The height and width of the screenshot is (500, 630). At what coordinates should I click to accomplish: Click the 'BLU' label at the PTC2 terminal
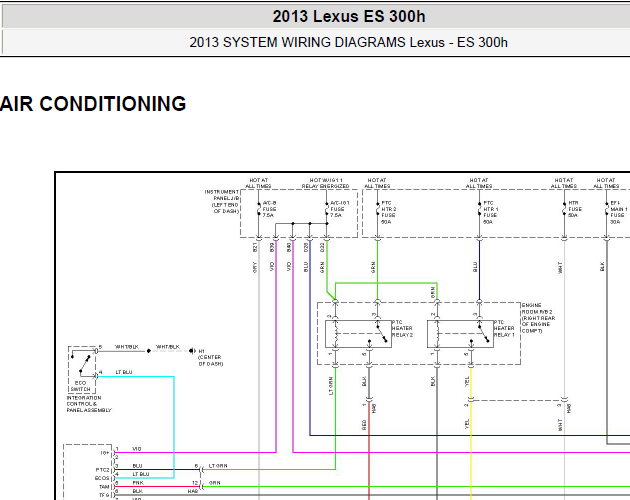[x=137, y=466]
